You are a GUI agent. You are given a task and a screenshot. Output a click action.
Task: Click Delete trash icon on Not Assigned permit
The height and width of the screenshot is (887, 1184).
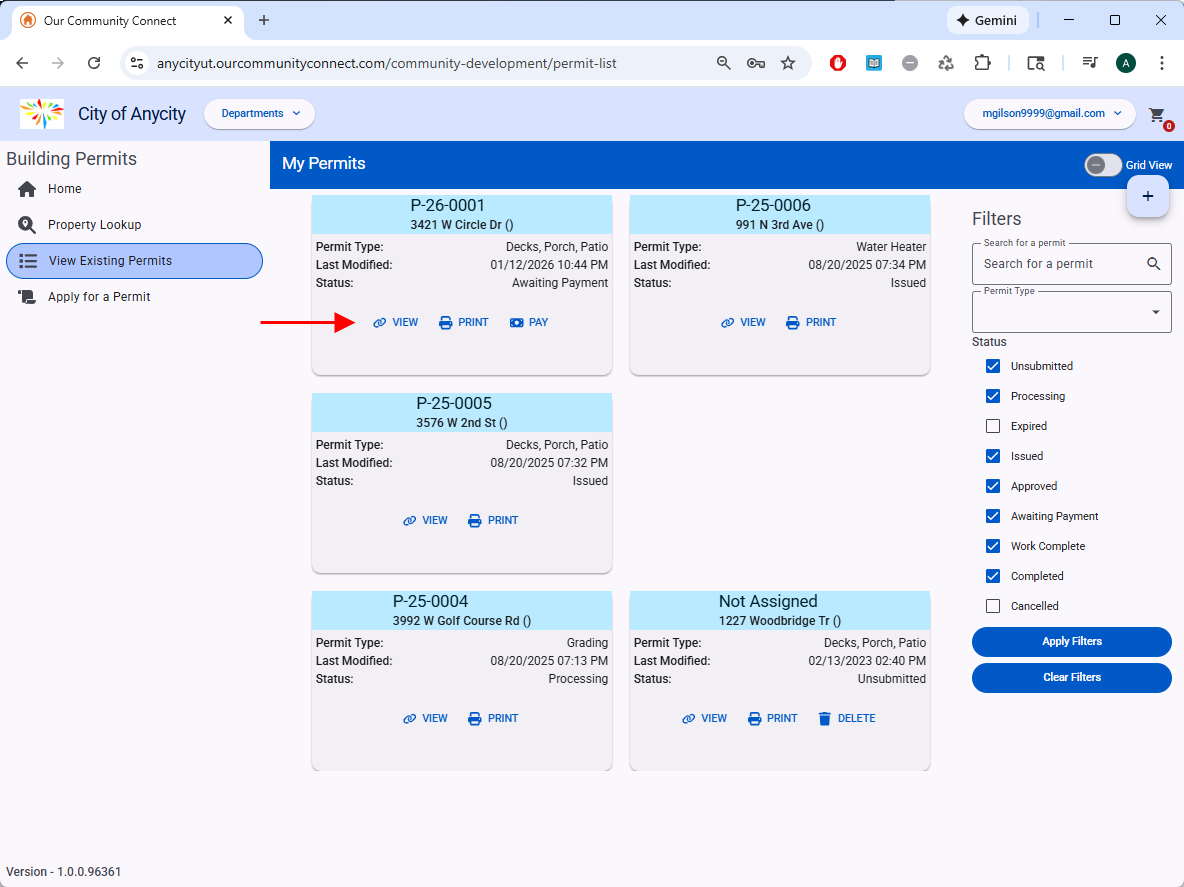(x=824, y=719)
